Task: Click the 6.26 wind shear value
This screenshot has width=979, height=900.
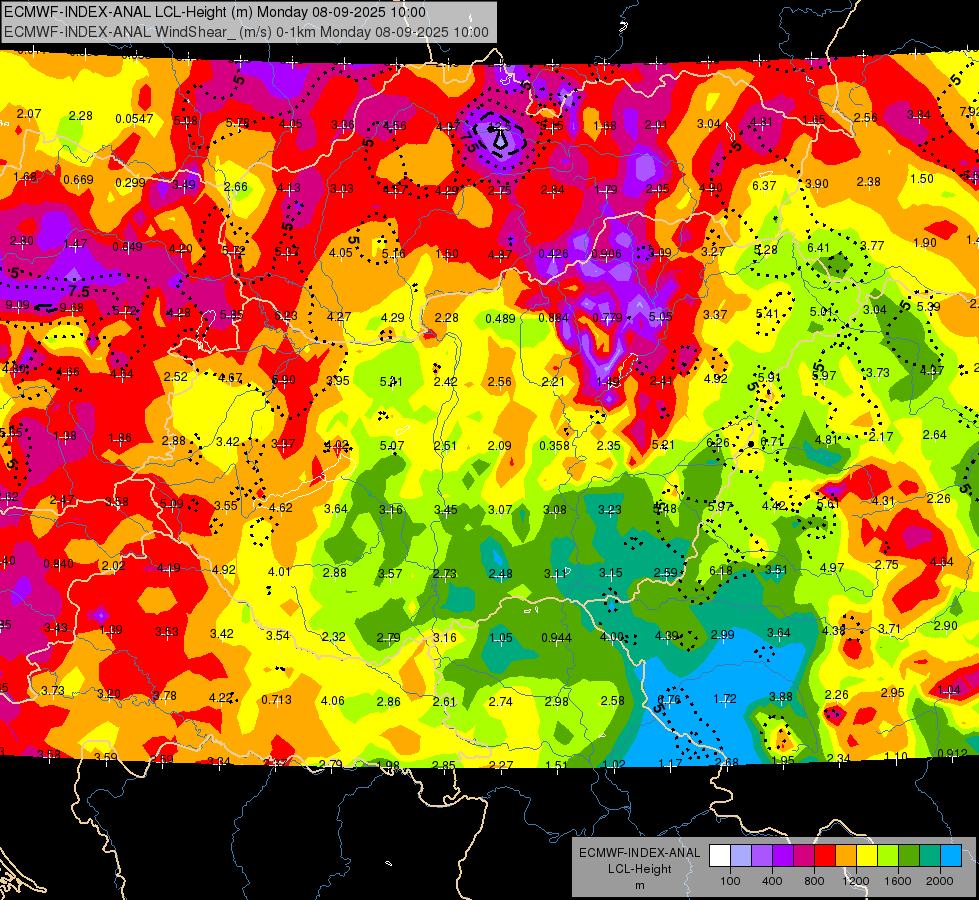Action: 717,442
